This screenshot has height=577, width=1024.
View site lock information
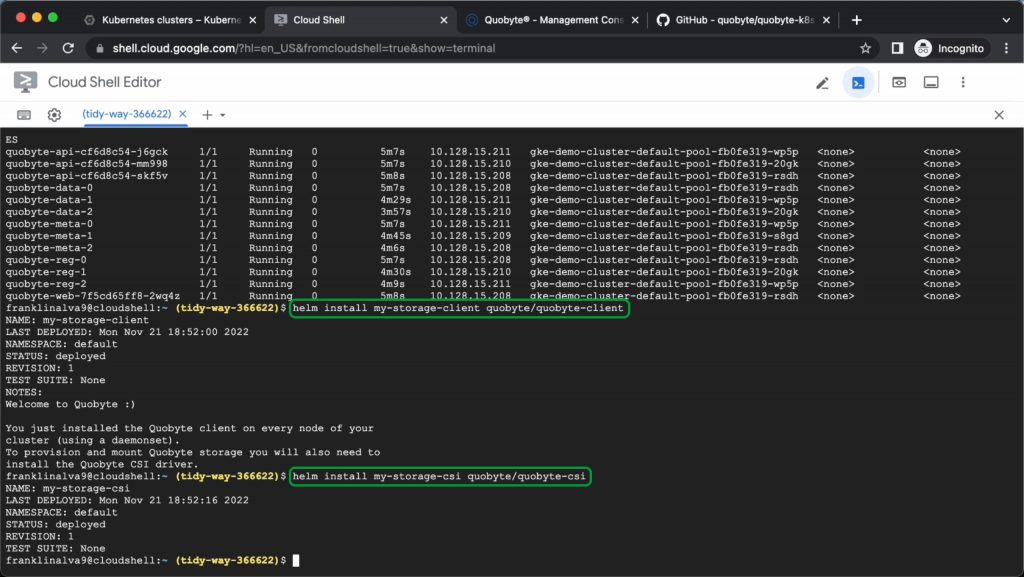tap(99, 48)
